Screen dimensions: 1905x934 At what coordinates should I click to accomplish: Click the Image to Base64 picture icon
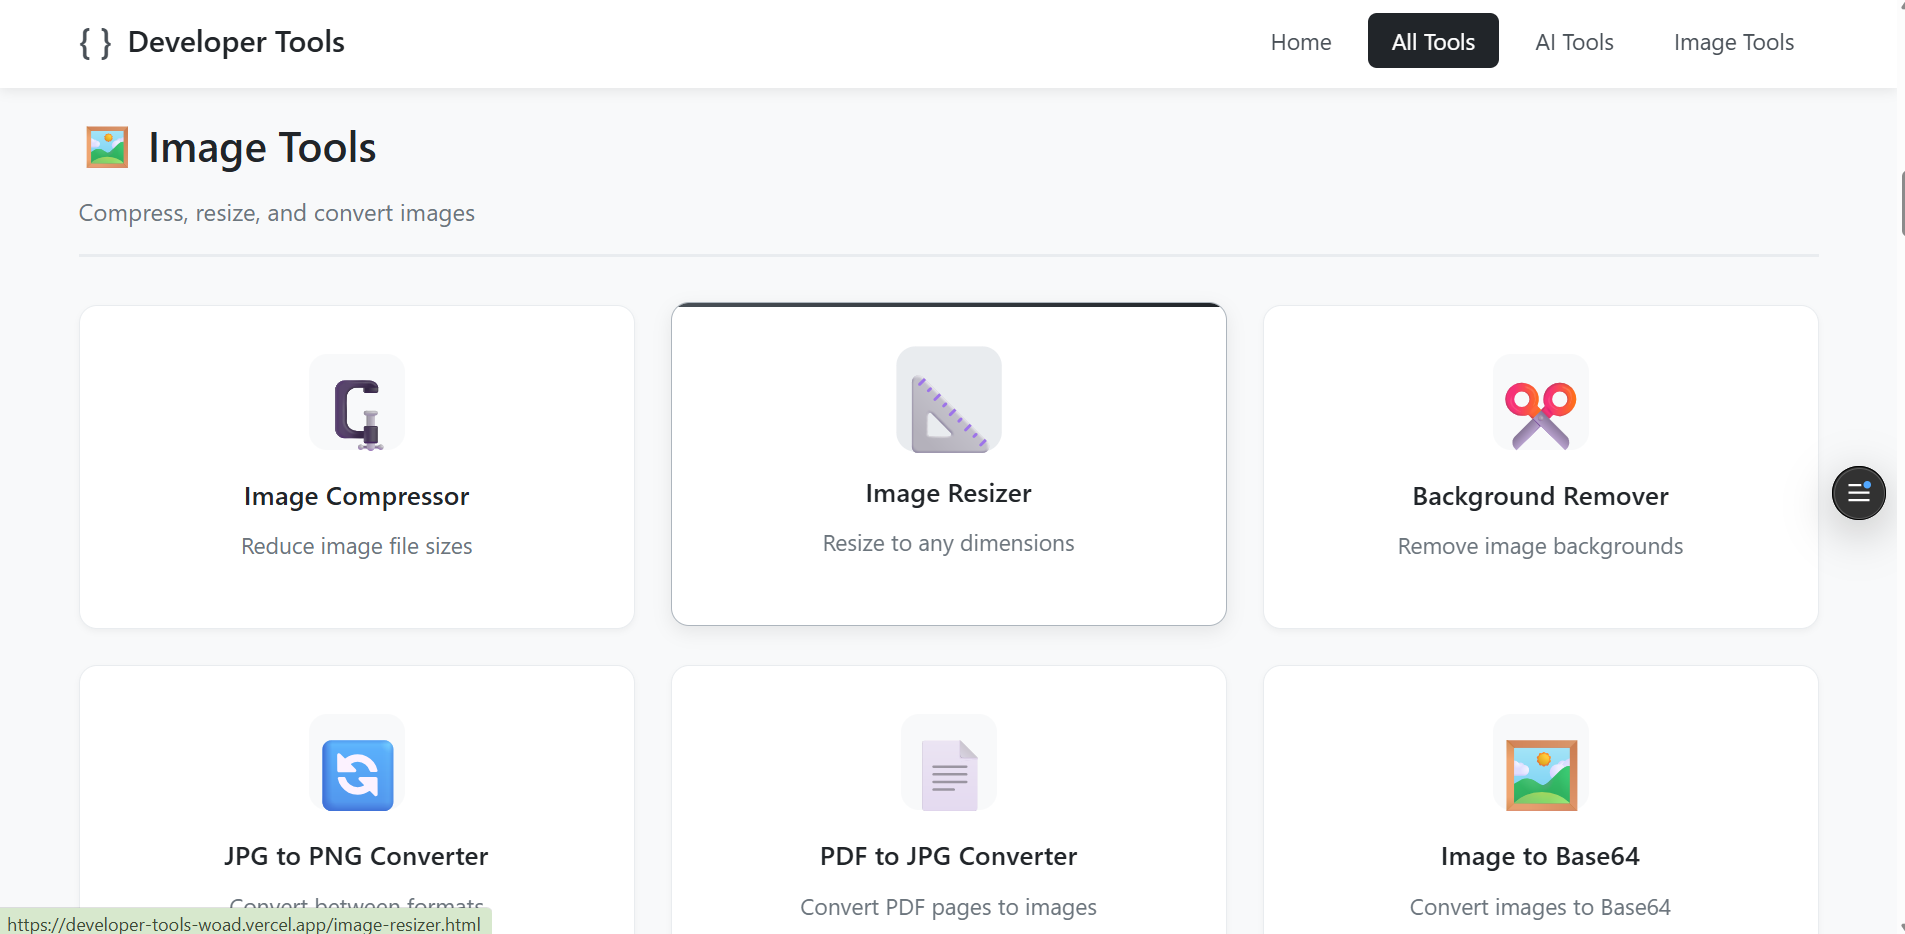1541,774
